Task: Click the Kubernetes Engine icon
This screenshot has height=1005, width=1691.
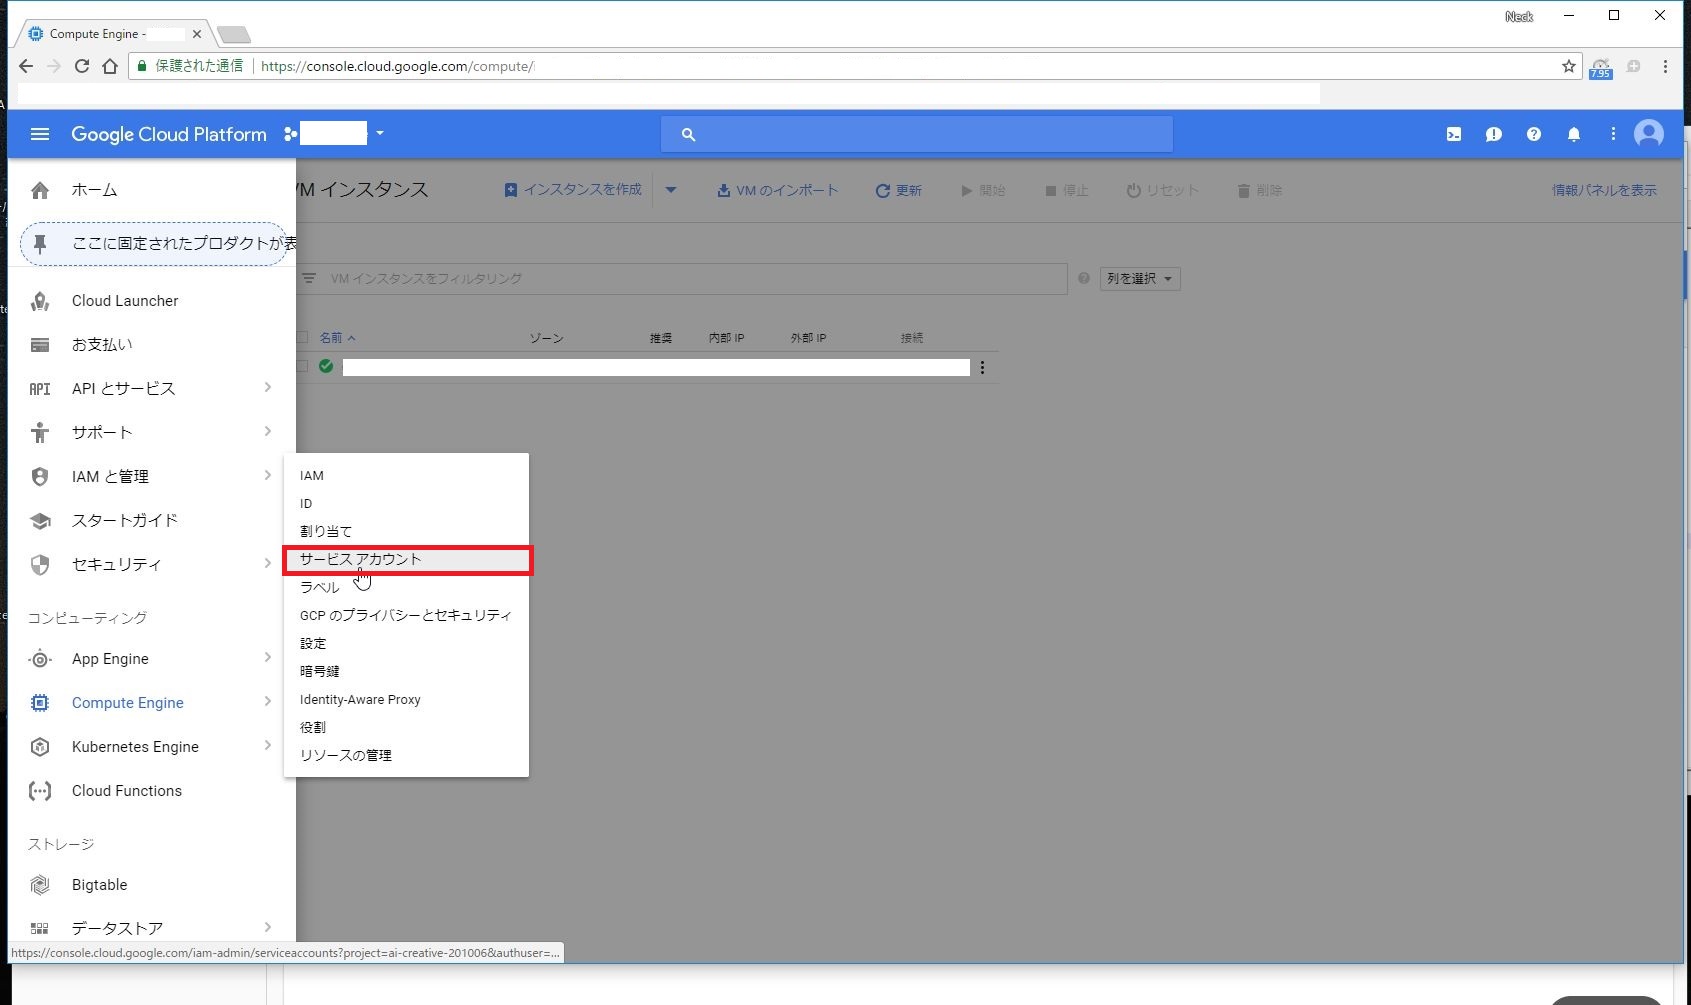Action: point(40,747)
